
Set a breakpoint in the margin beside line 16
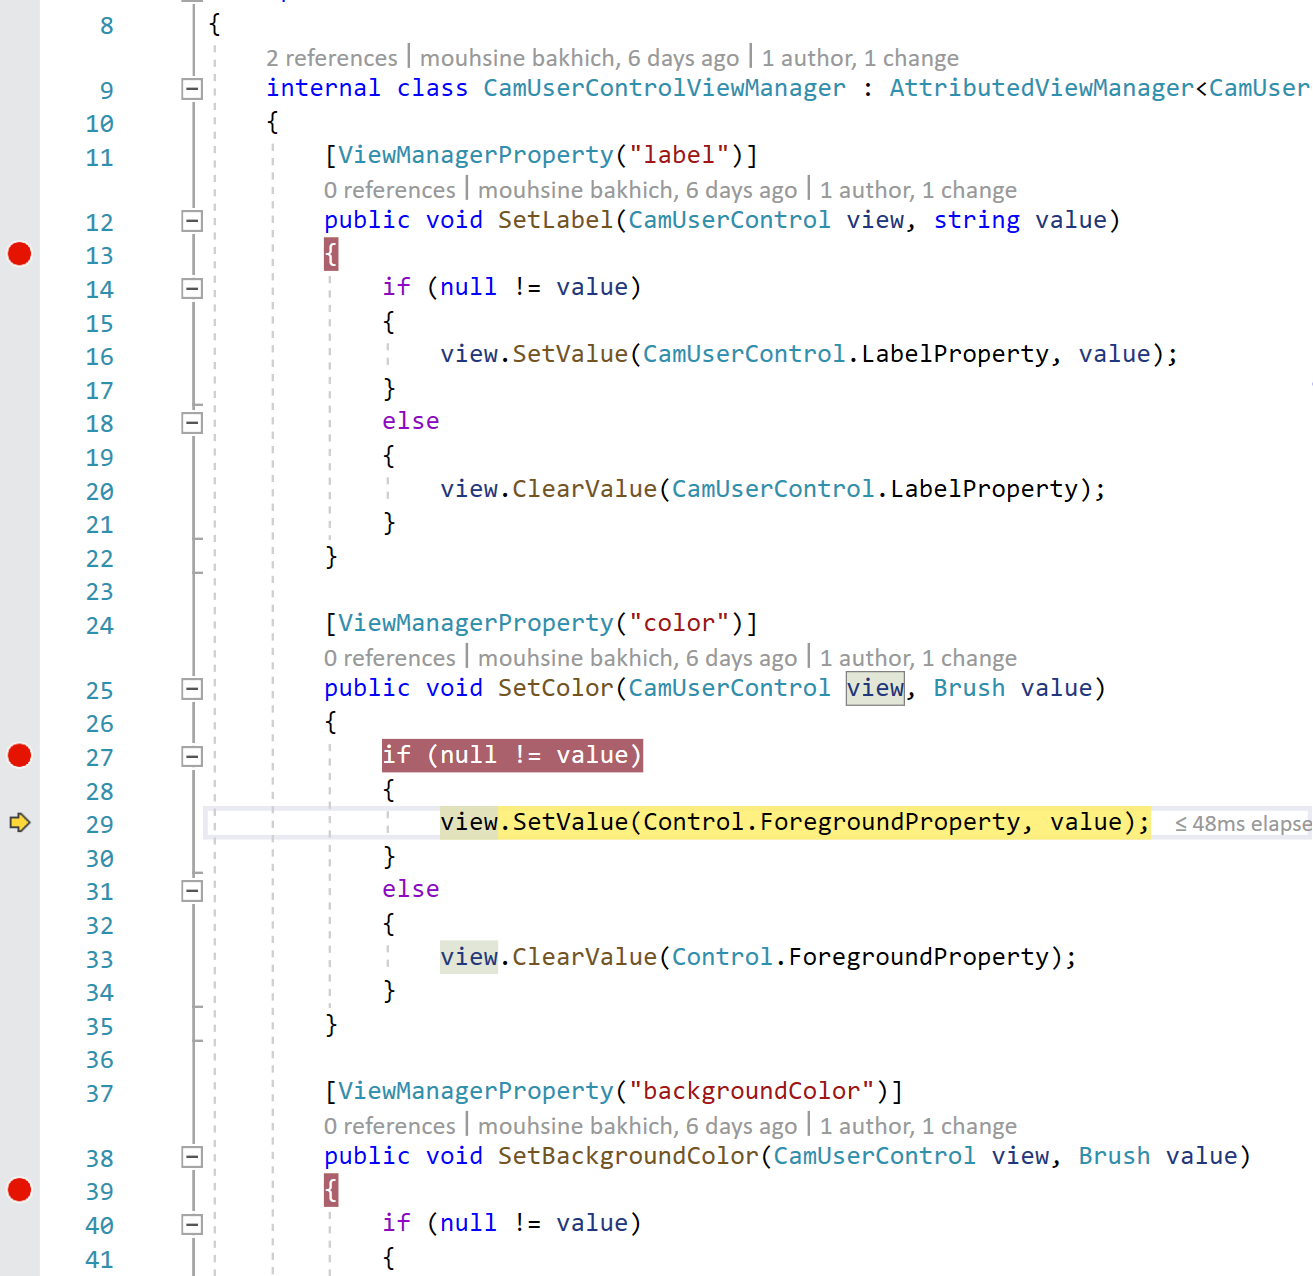(19, 356)
